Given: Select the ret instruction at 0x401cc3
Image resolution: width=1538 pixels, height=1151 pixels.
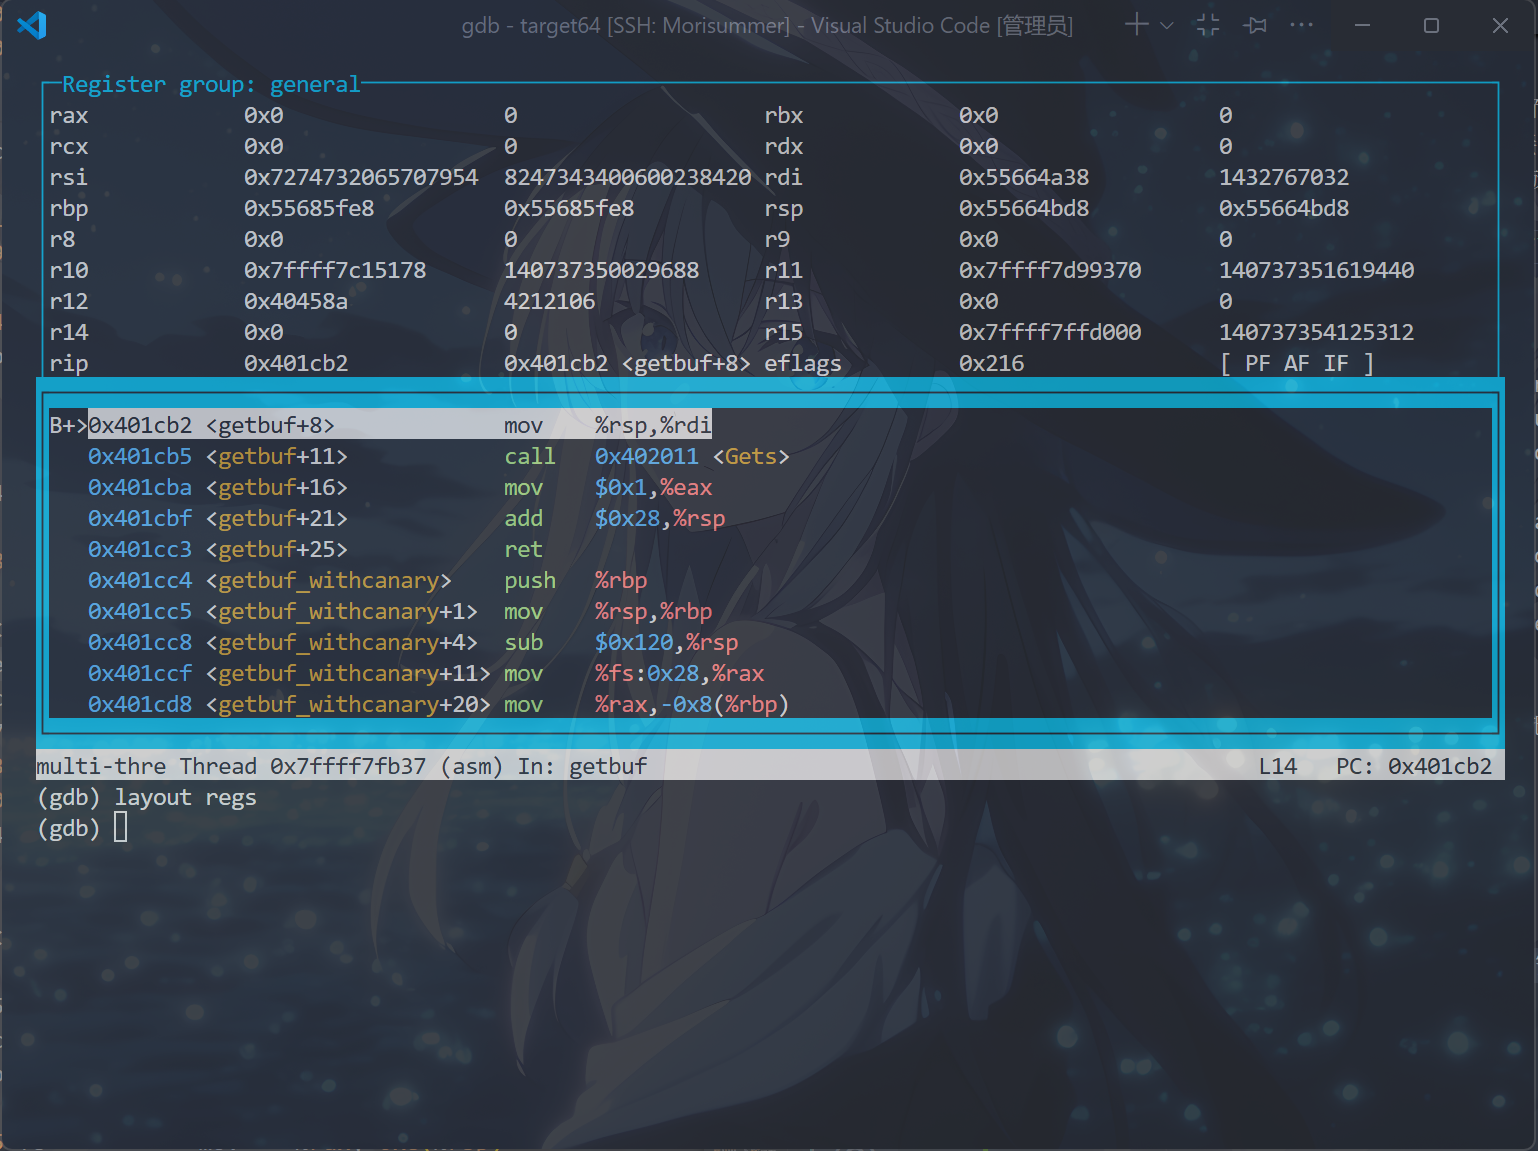Looking at the screenshot, I should click(x=523, y=549).
